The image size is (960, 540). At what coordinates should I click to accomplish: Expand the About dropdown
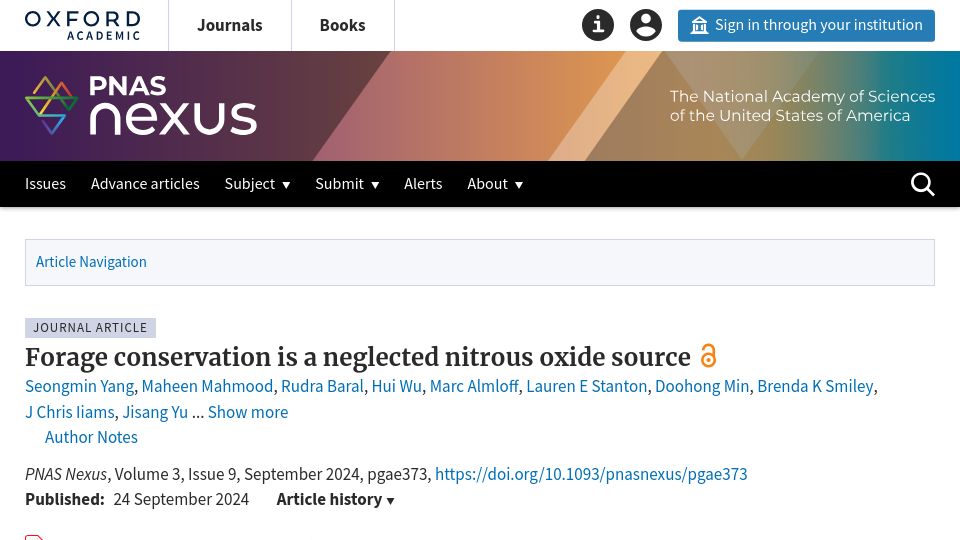pyautogui.click(x=495, y=184)
